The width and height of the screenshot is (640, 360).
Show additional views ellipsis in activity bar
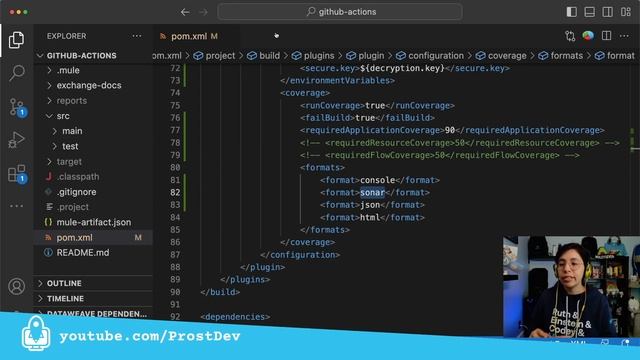coord(16,206)
